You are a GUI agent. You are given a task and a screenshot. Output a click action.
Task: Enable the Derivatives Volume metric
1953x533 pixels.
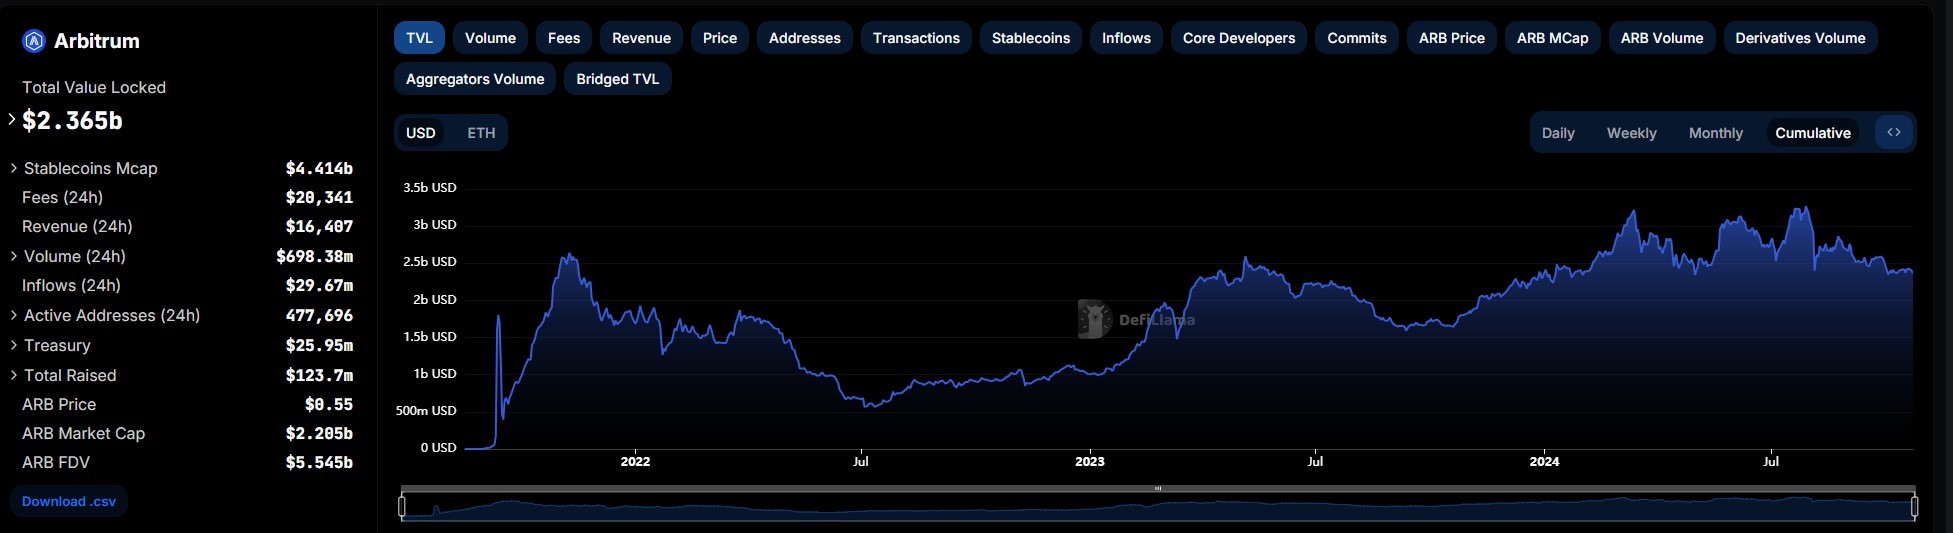pyautogui.click(x=1800, y=38)
